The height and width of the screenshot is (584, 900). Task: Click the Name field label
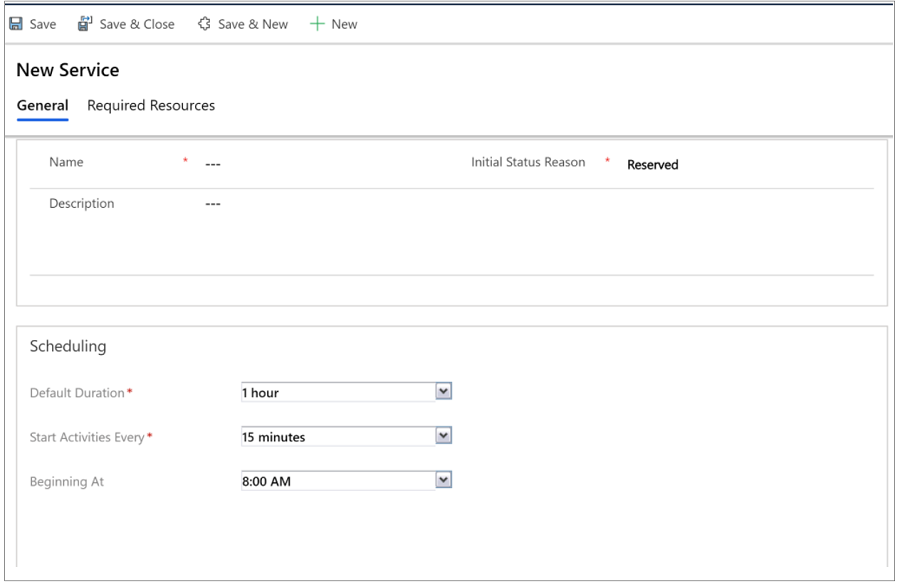click(66, 162)
